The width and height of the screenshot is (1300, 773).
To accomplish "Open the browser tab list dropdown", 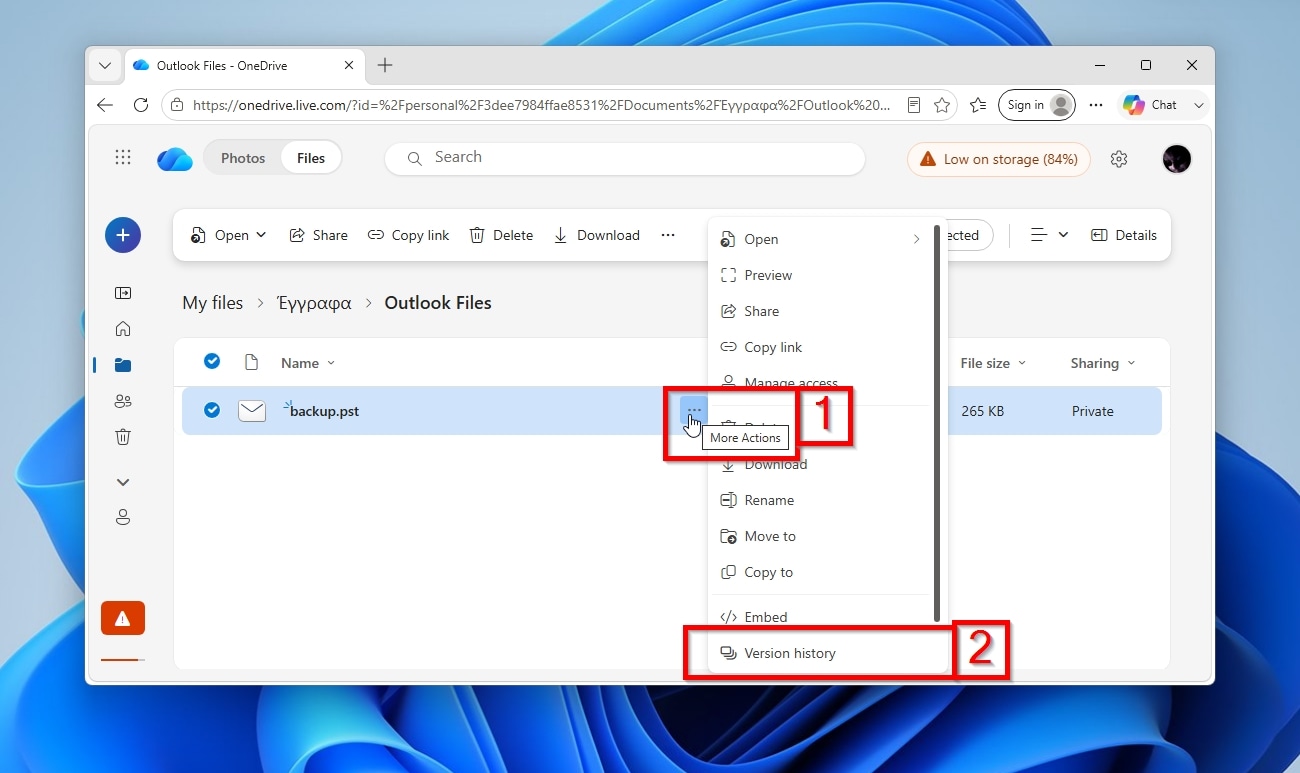I will (x=105, y=65).
